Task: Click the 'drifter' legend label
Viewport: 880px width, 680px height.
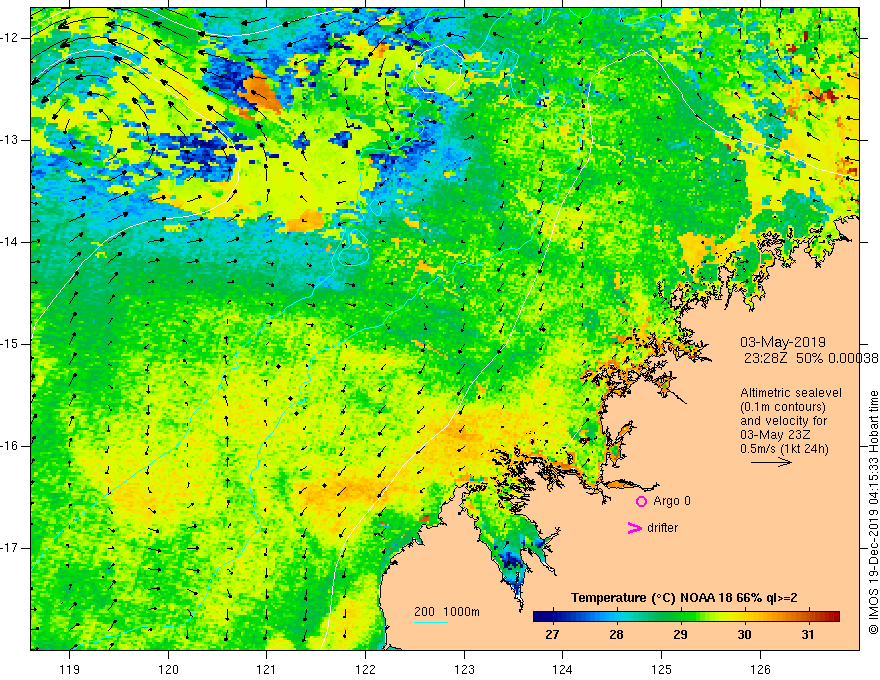Action: coord(662,528)
